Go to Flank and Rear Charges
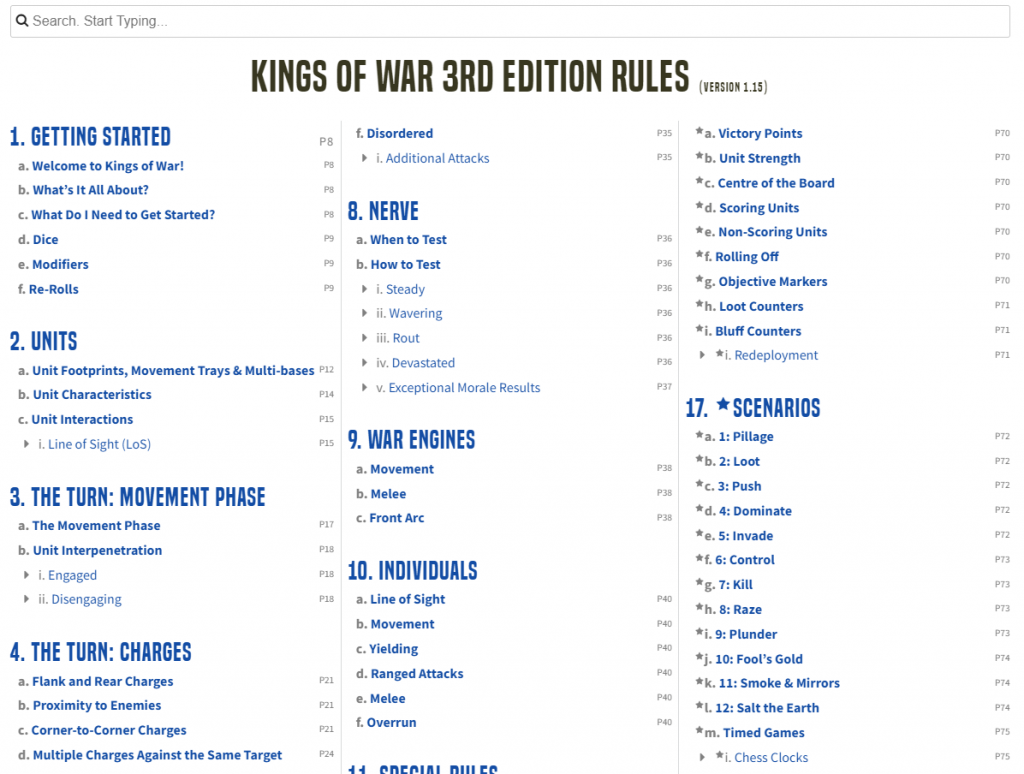The width and height of the screenshot is (1024, 774). (102, 681)
